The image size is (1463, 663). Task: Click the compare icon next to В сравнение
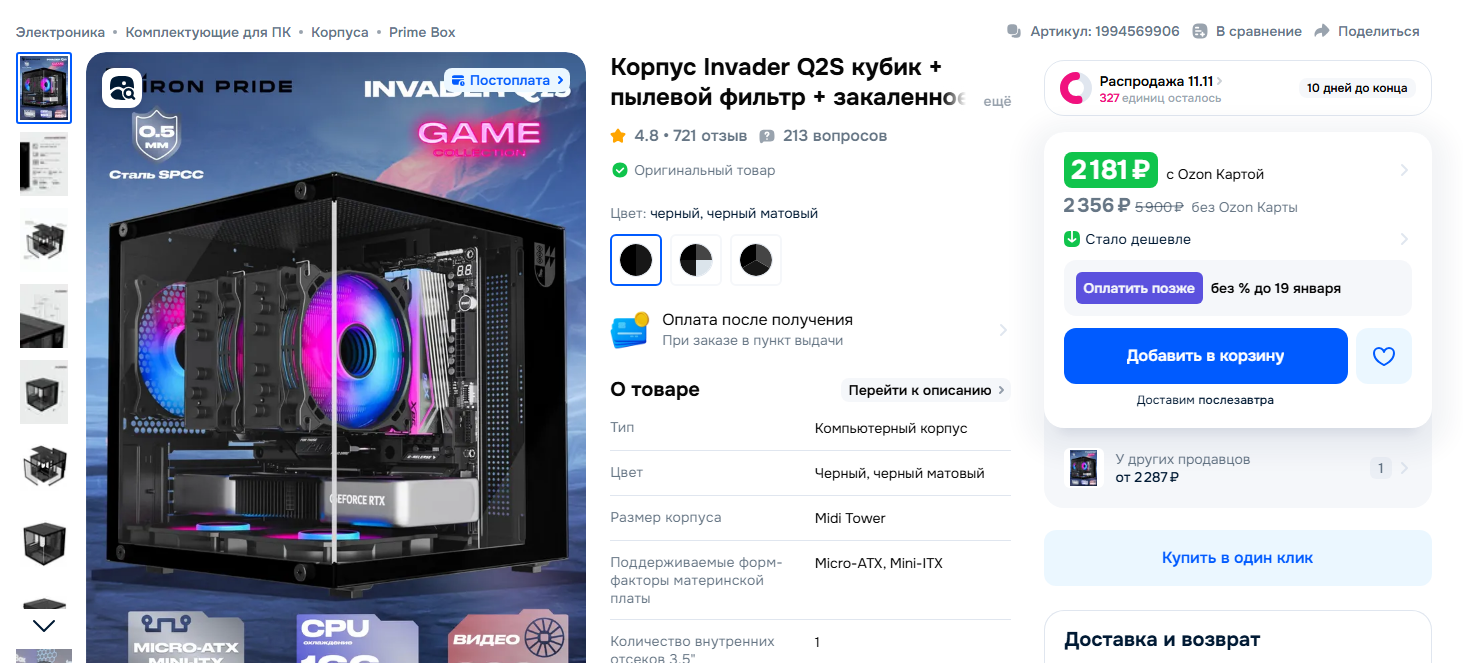click(1200, 31)
